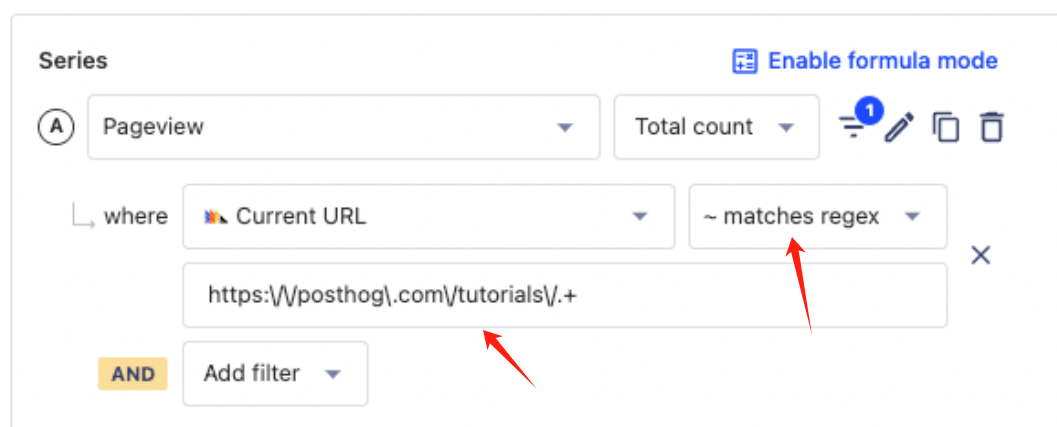
Task: Expand the Total count aggregation dropdown
Action: click(x=716, y=127)
